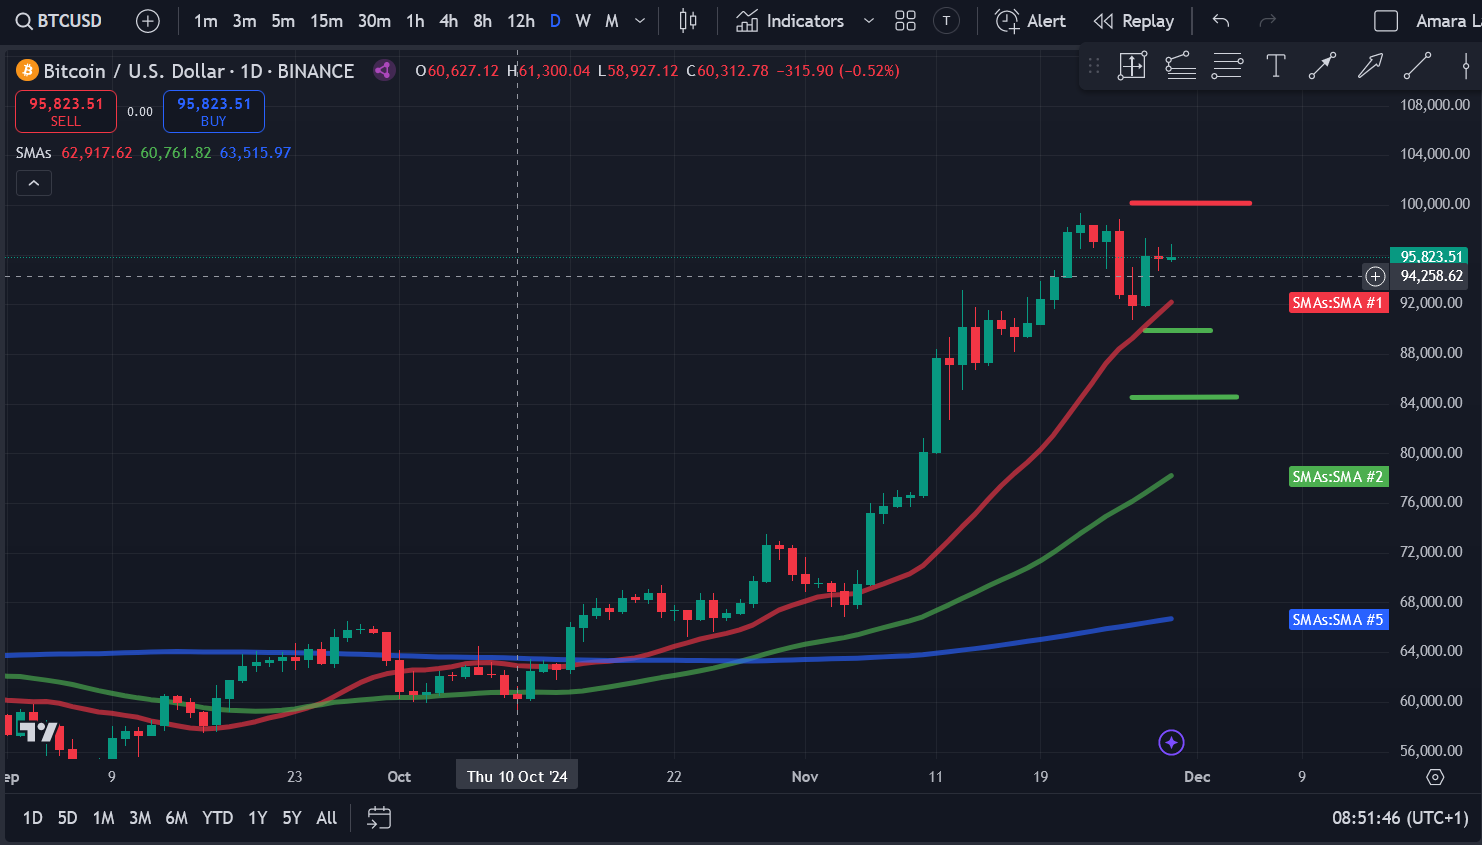Screen dimensions: 1482x845
Task: Click the purple lightning event marker
Action: tap(1171, 742)
